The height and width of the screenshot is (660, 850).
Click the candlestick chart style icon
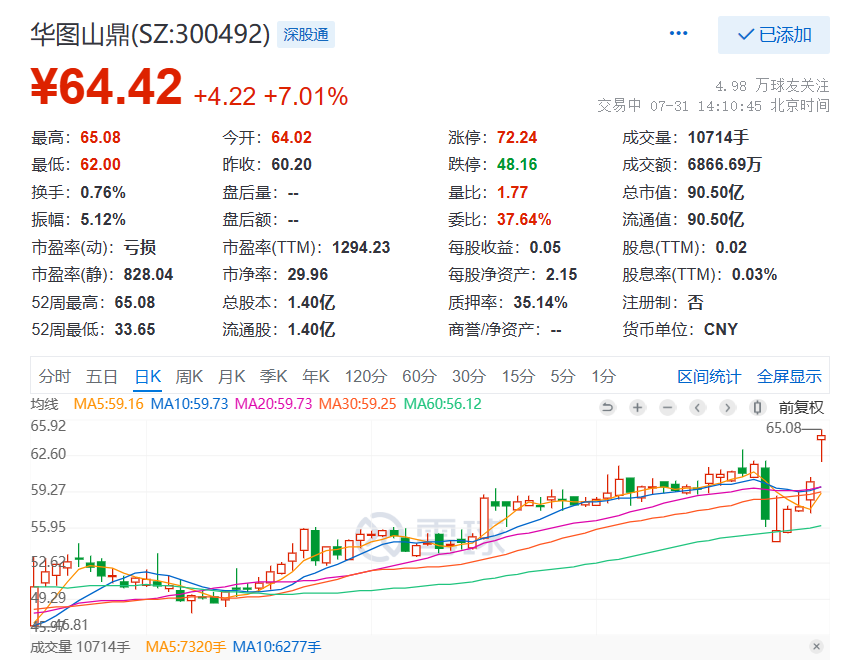click(757, 407)
